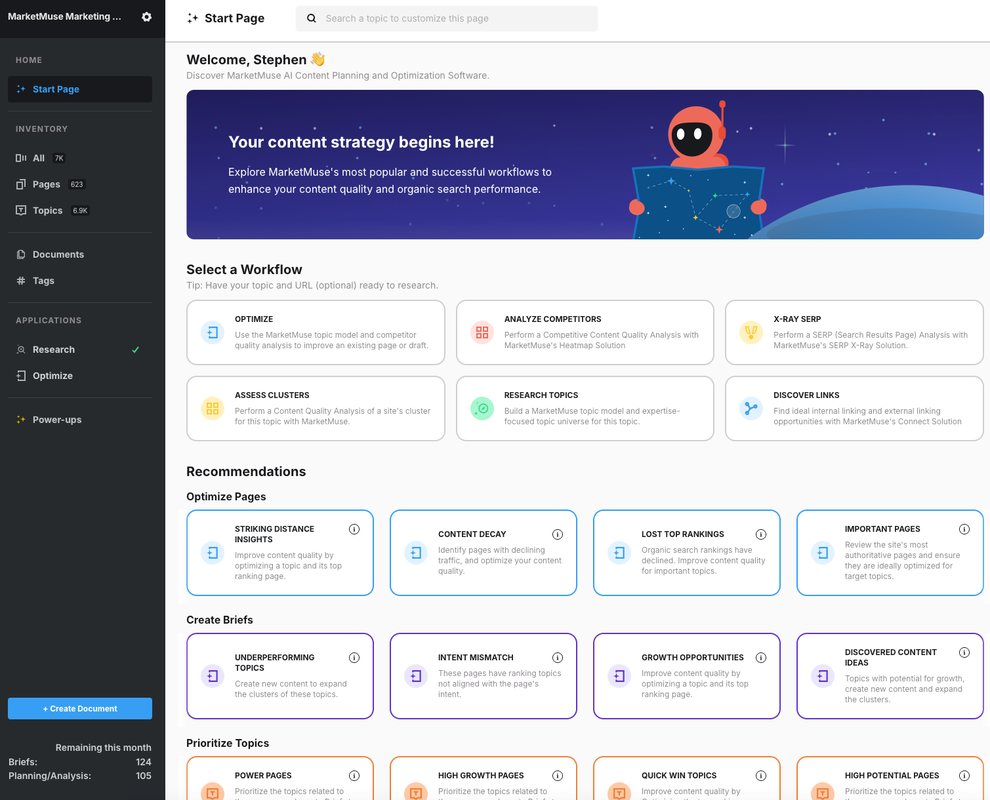Open Power-ups in sidebar
Viewport: 990px width, 800px height.
80,419
